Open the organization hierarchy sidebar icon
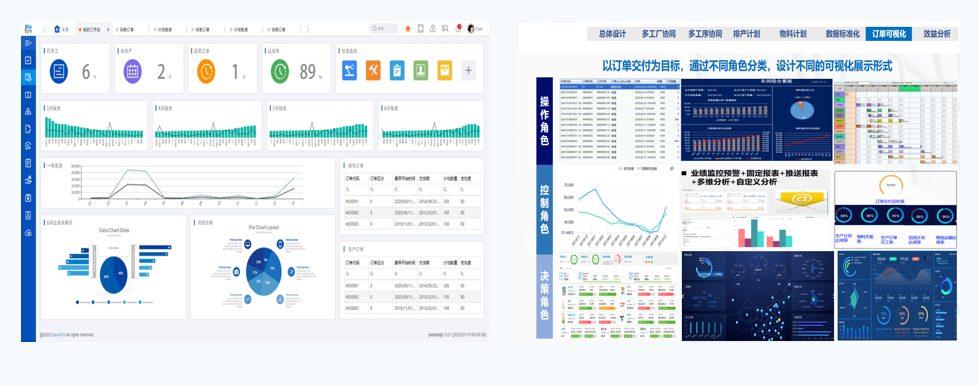 click(28, 112)
